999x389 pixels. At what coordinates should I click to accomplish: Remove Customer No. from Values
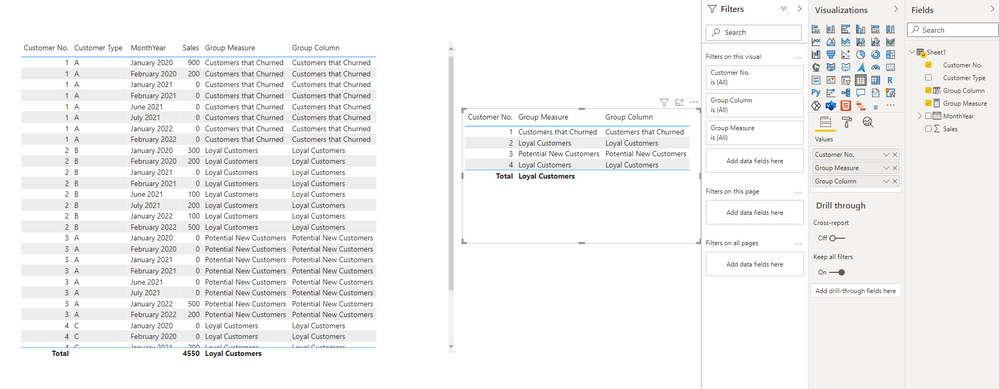pos(895,155)
